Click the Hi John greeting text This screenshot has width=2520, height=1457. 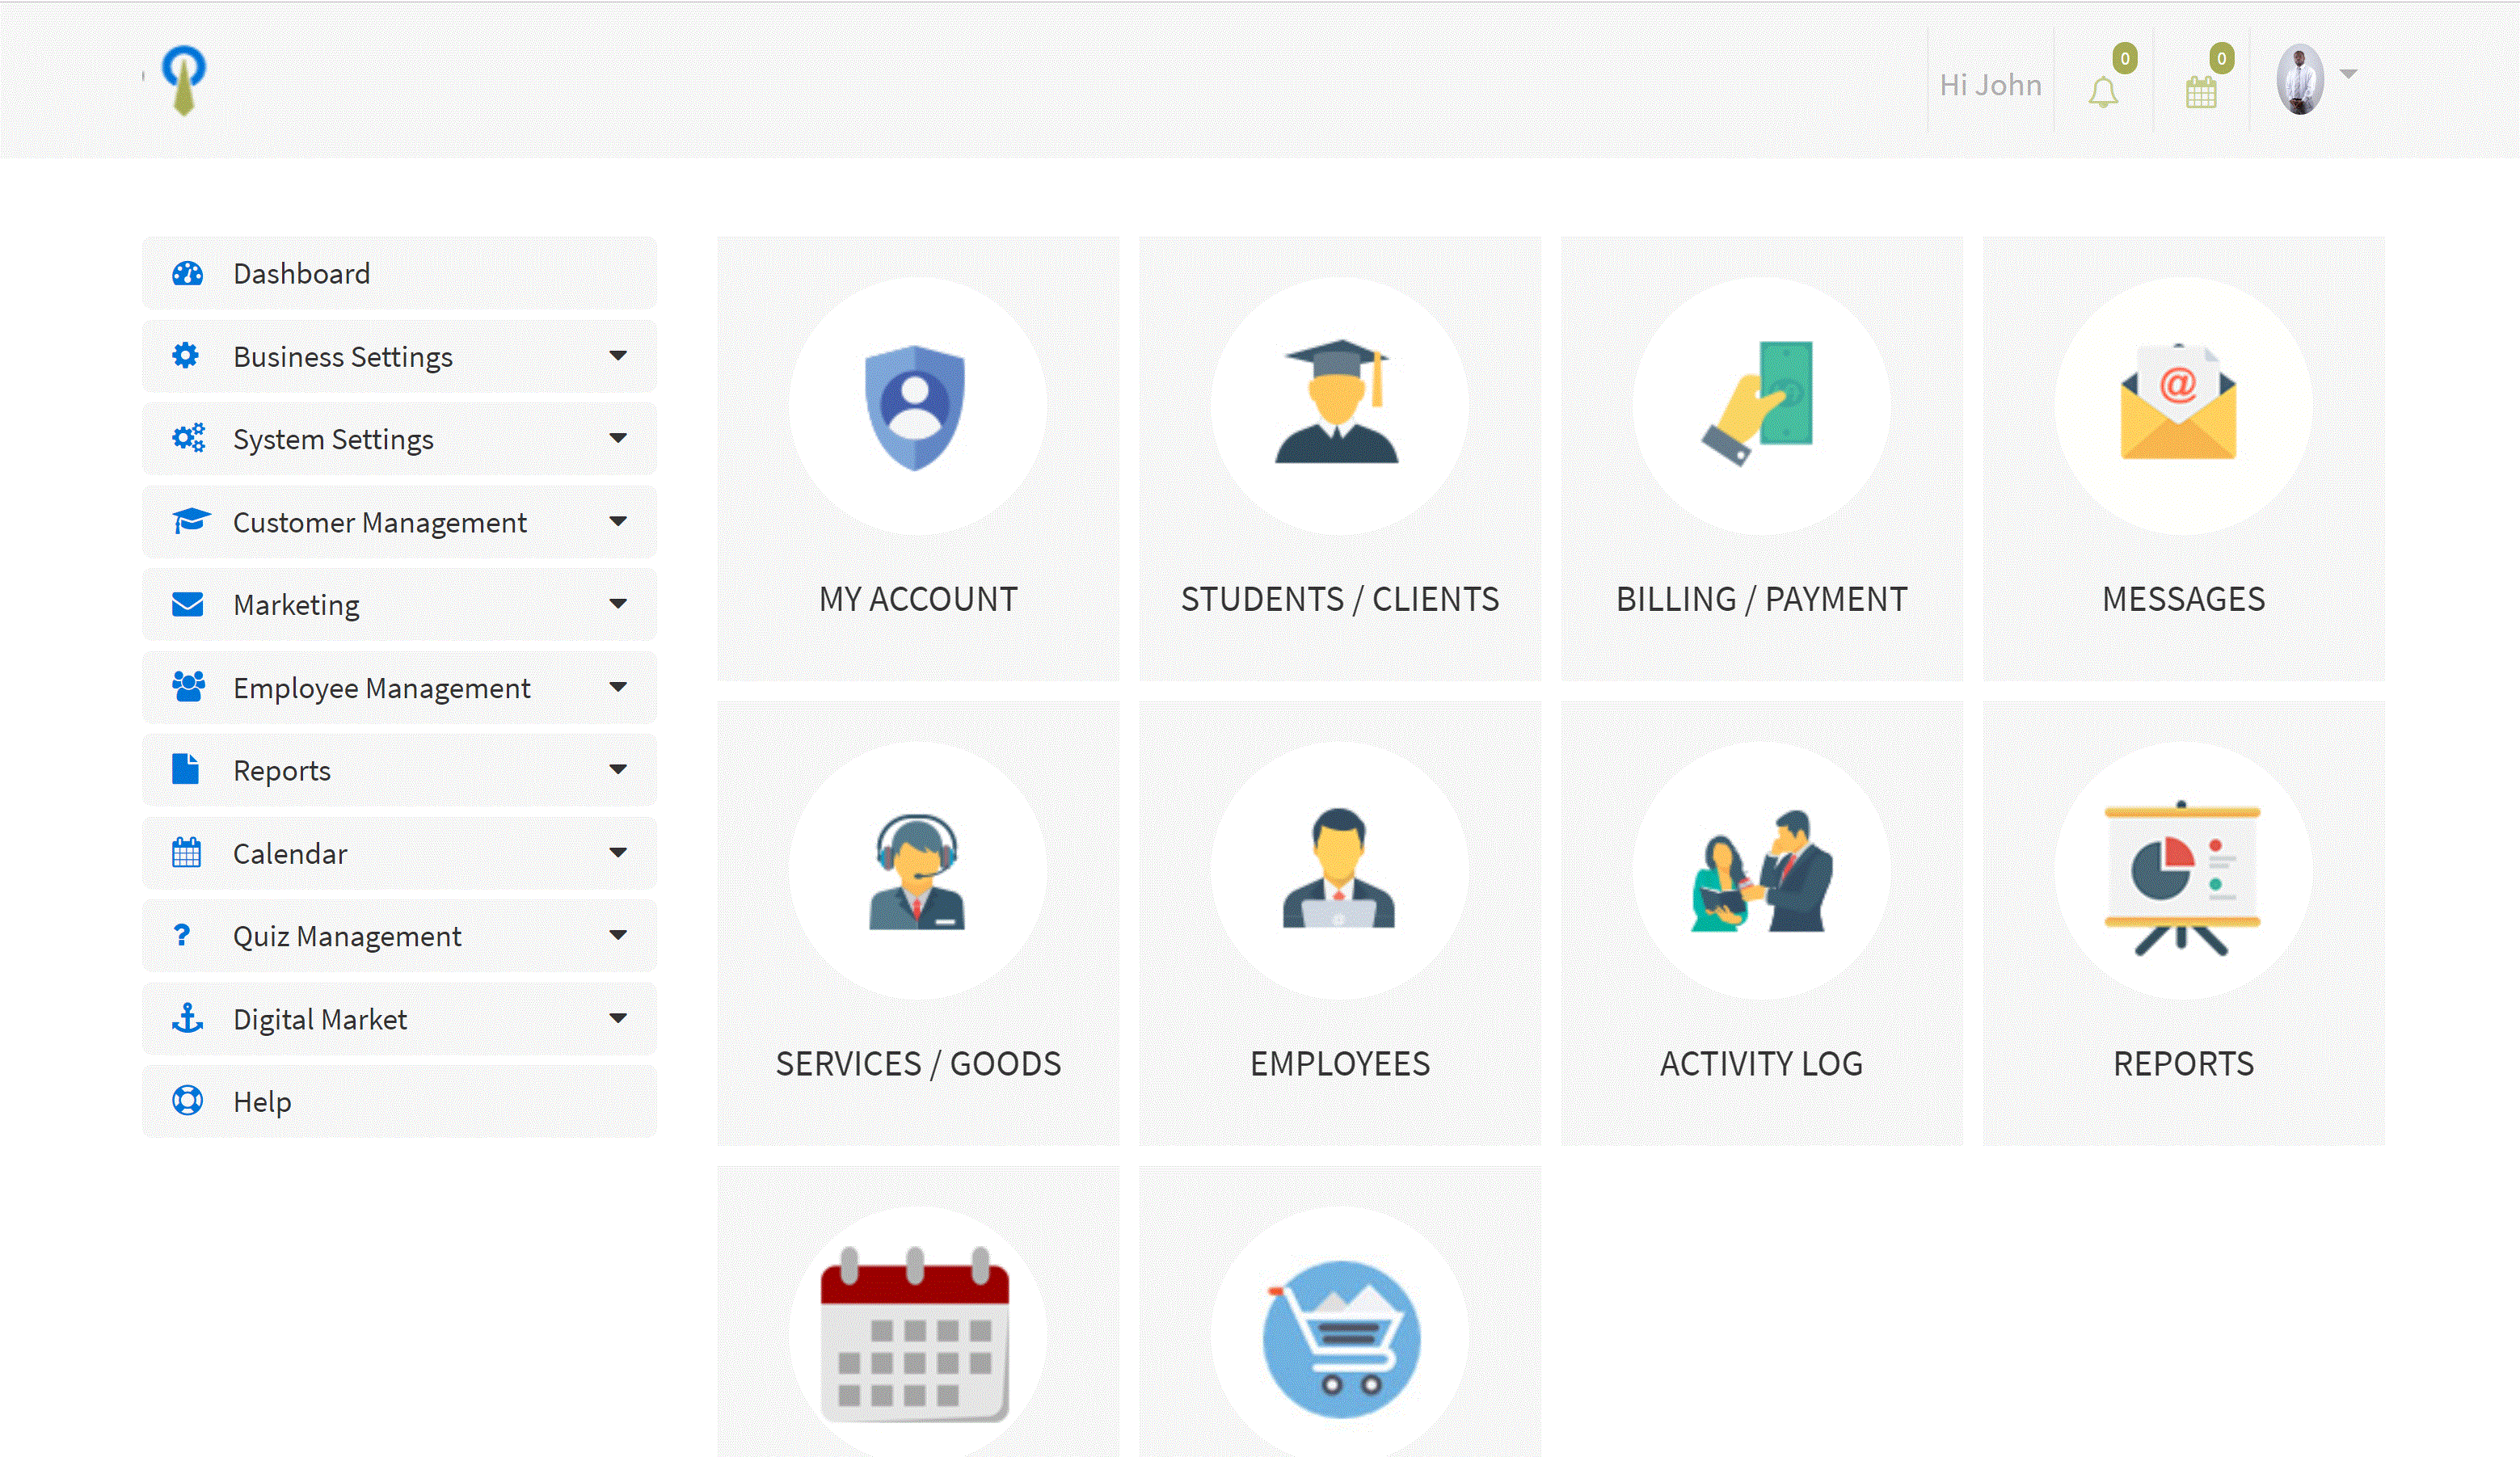pyautogui.click(x=1990, y=85)
